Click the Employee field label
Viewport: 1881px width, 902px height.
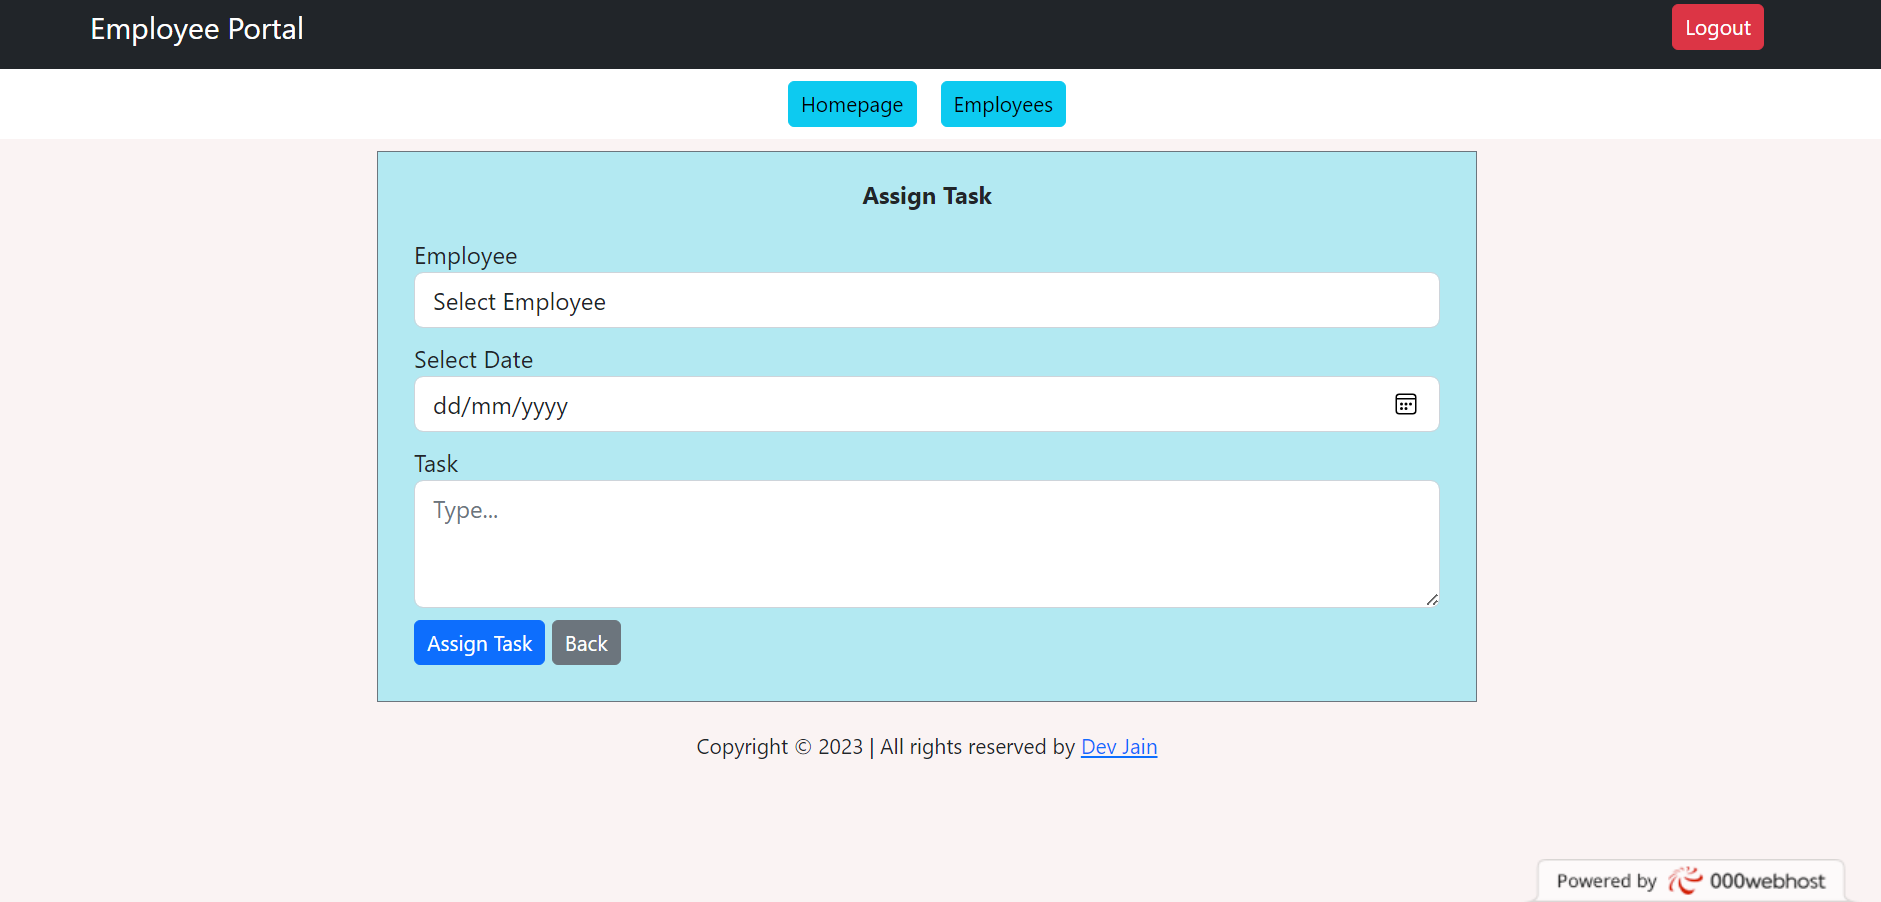click(465, 256)
